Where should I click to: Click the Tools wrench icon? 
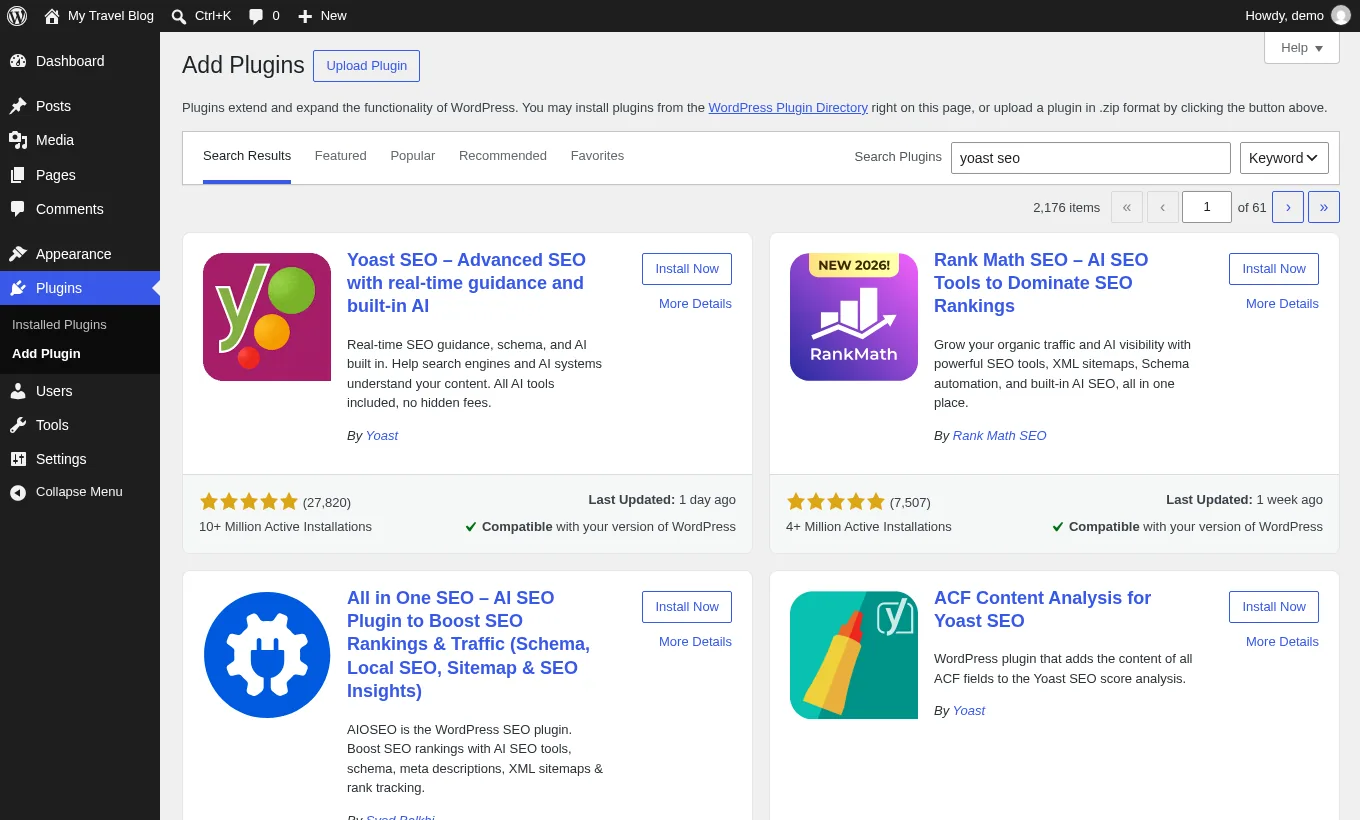pyautogui.click(x=18, y=425)
